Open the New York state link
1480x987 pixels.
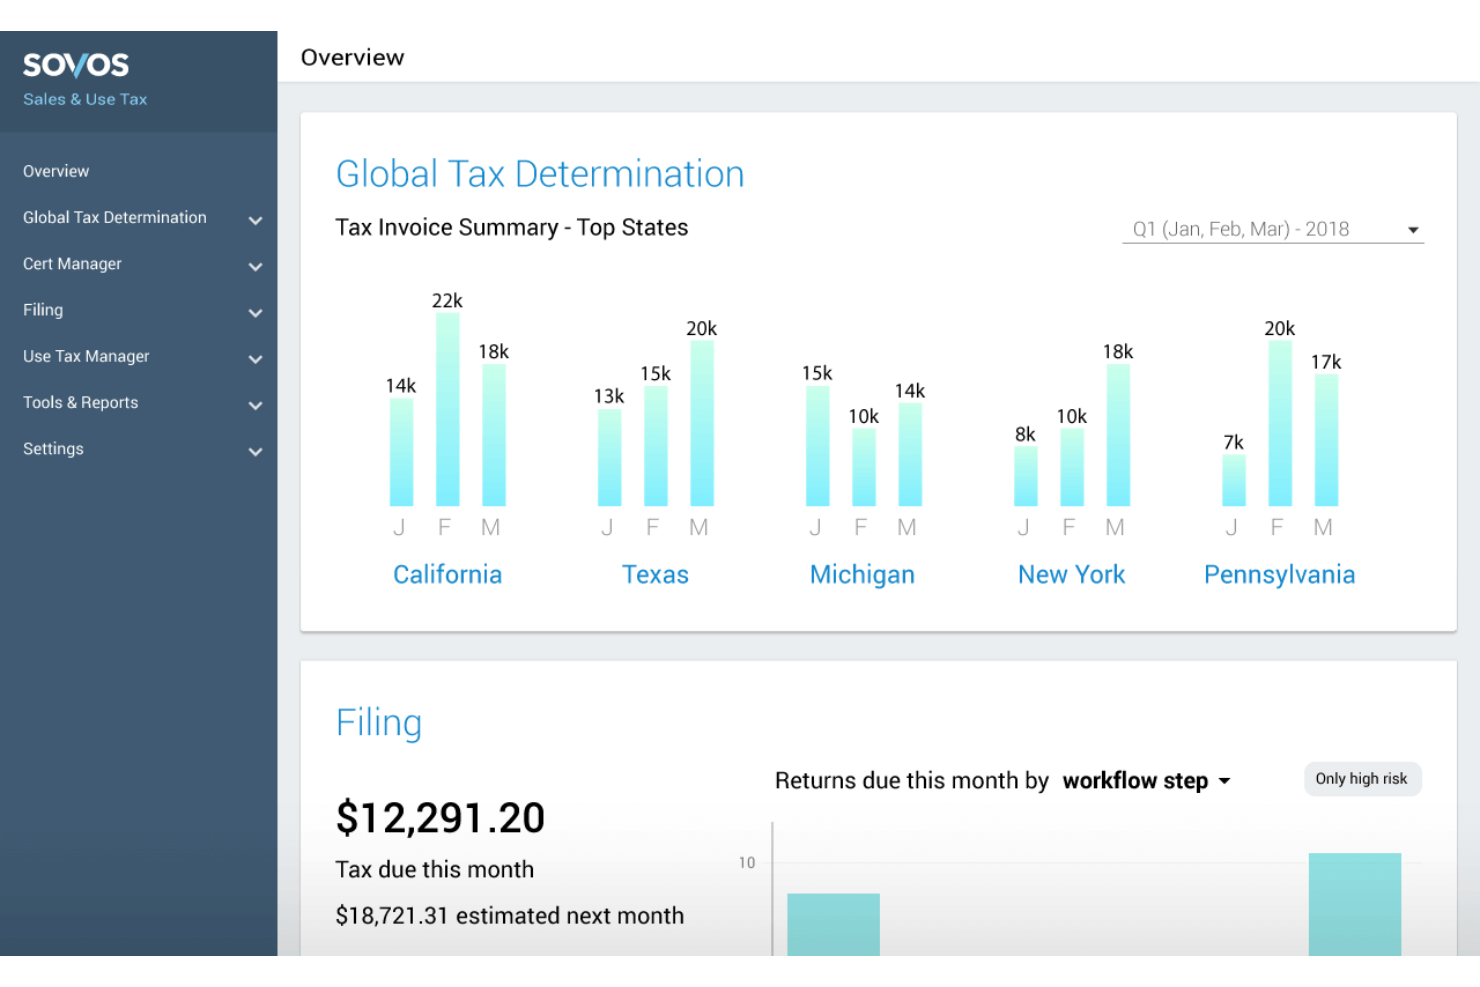coord(1071,575)
